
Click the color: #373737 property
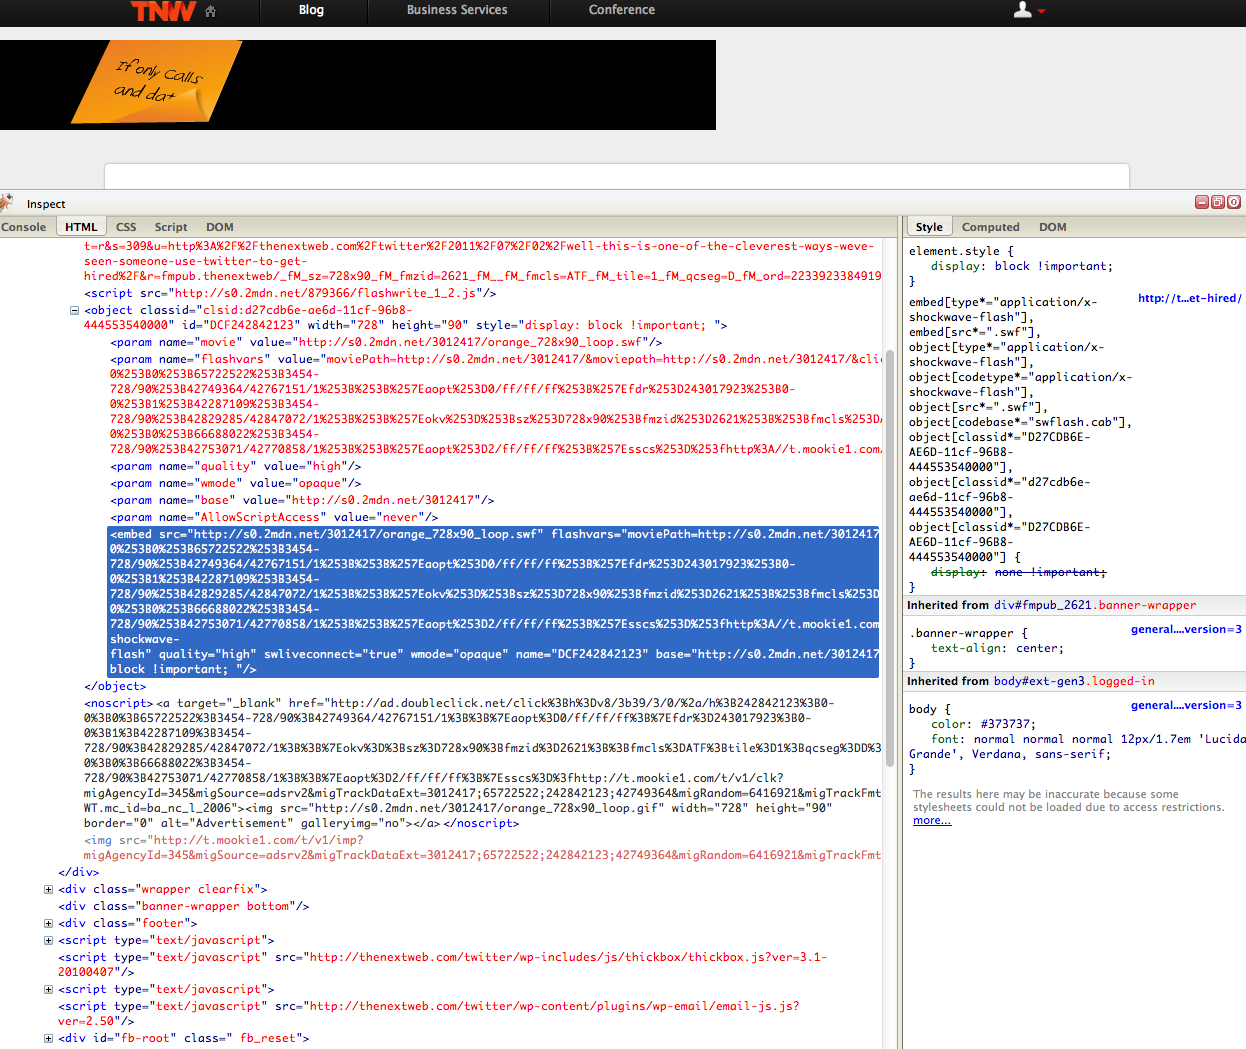[x=983, y=724]
